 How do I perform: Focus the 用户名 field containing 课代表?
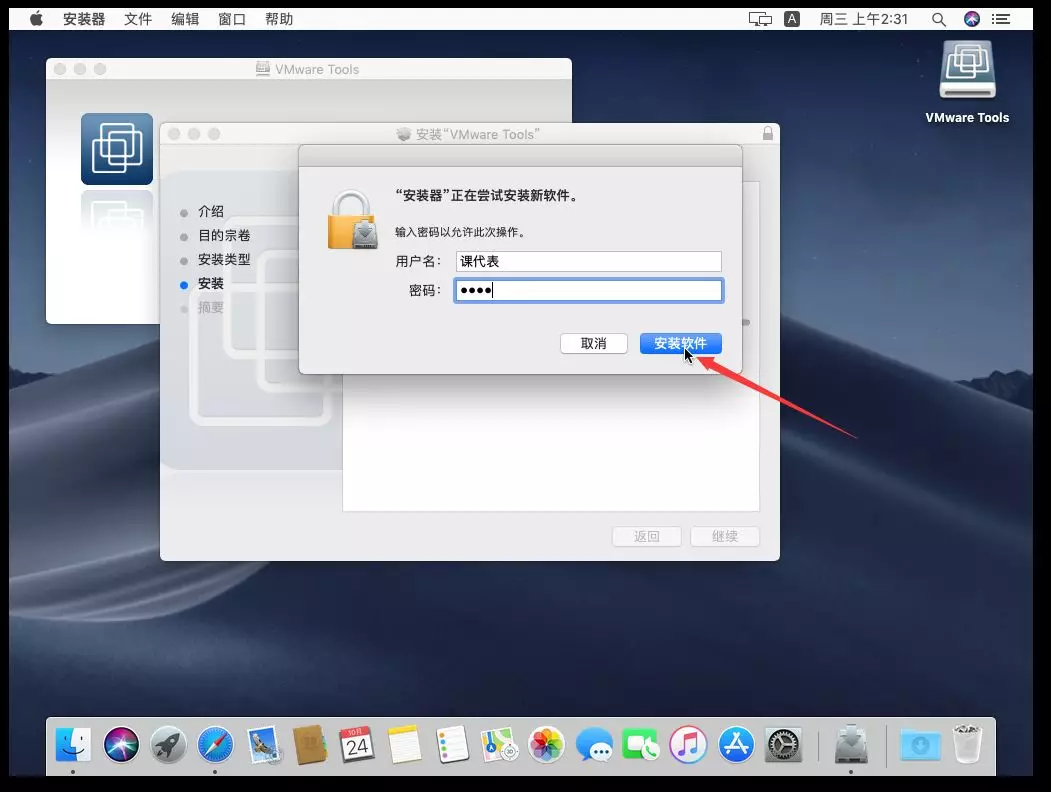coord(589,261)
